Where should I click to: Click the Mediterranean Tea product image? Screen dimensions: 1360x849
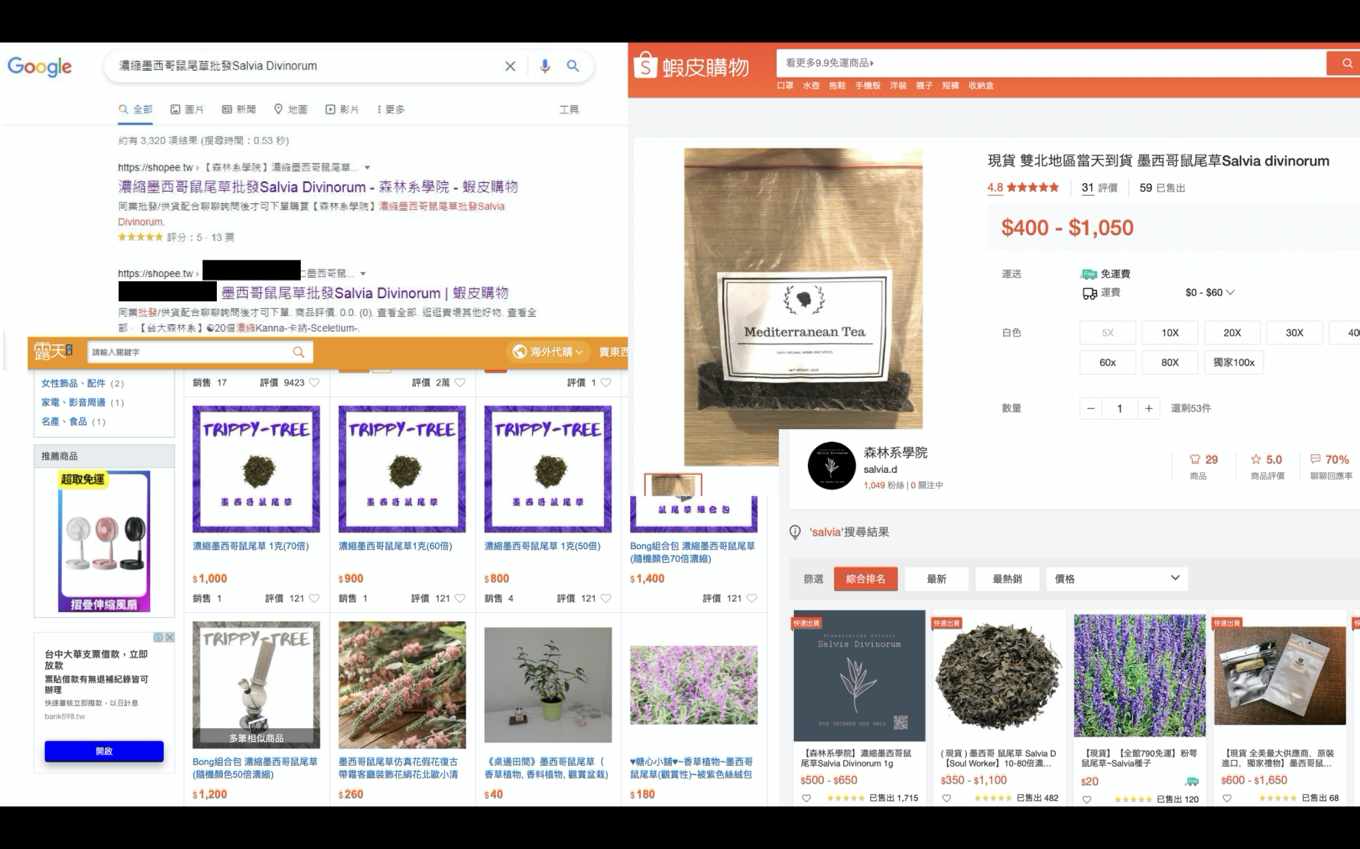coord(803,307)
